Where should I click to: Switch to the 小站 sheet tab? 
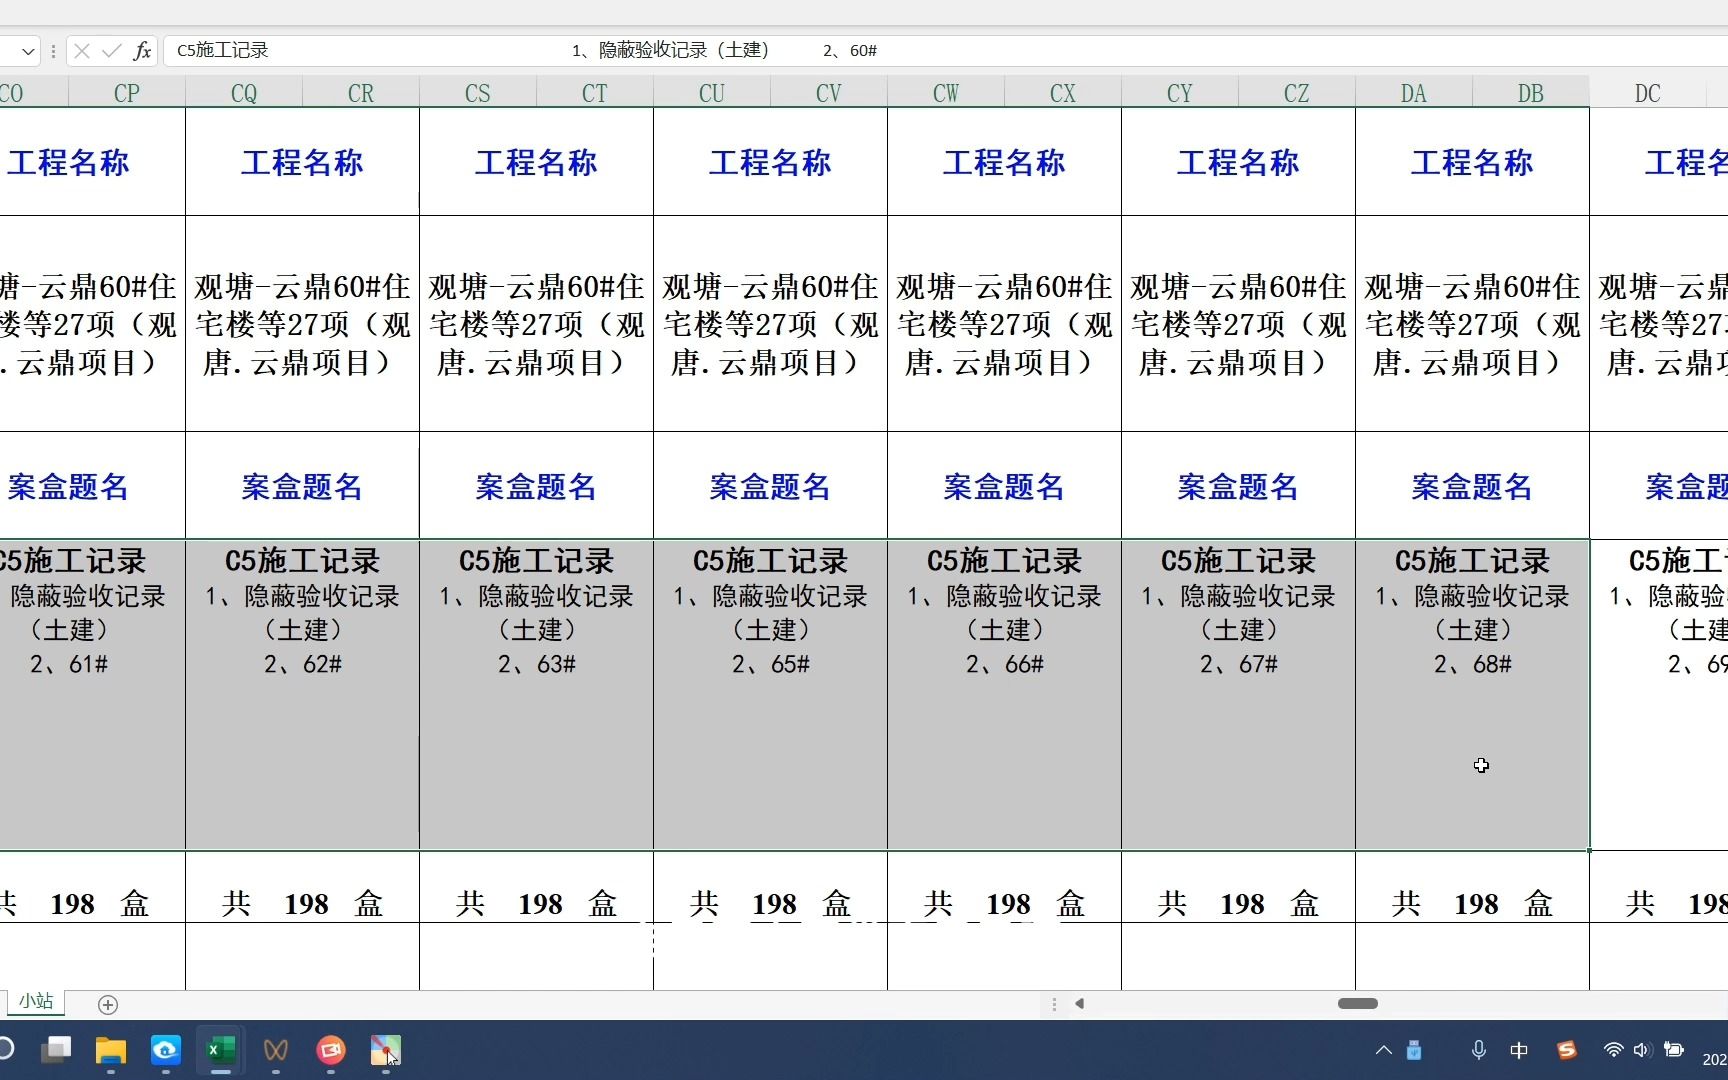36,1001
